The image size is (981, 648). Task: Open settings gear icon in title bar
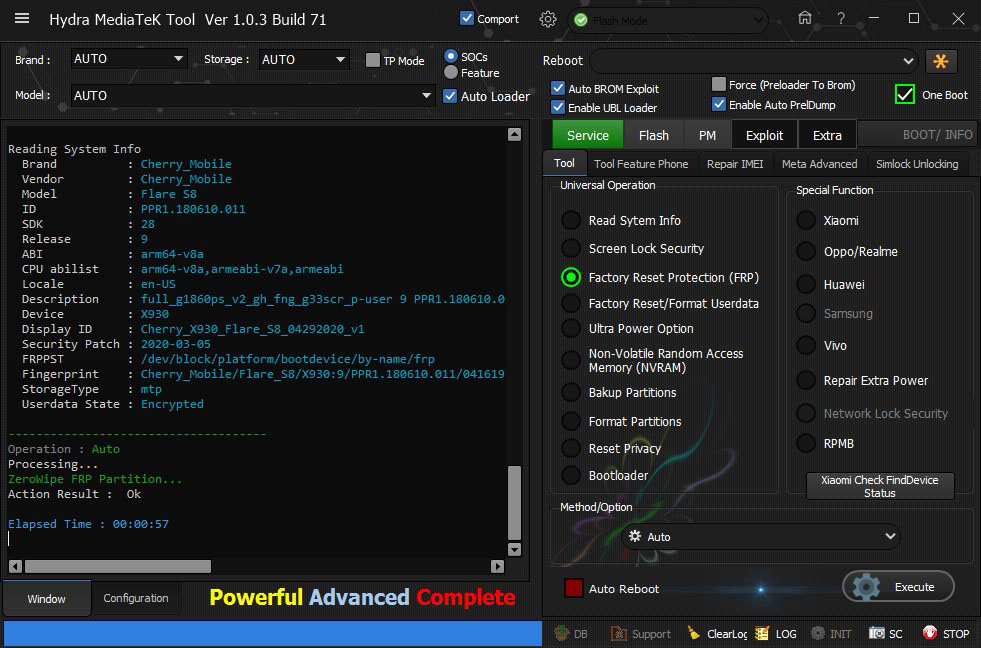pyautogui.click(x=547, y=19)
